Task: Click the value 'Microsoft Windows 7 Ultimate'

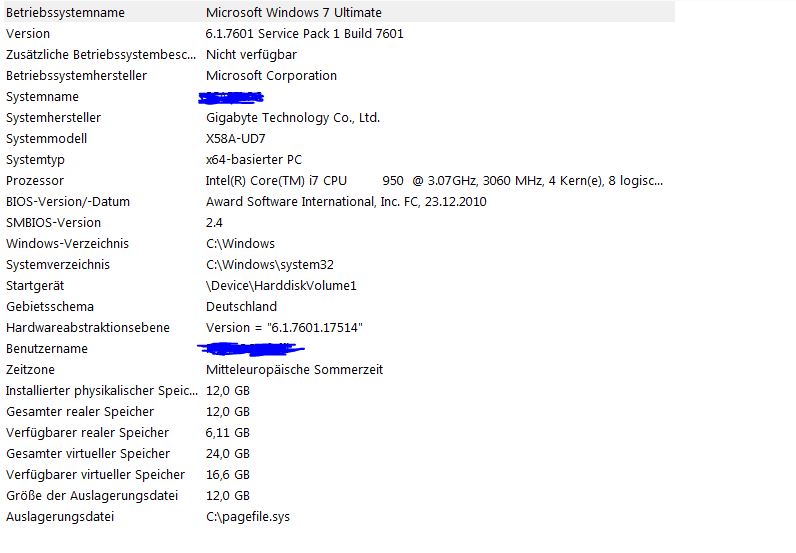Action: (294, 13)
